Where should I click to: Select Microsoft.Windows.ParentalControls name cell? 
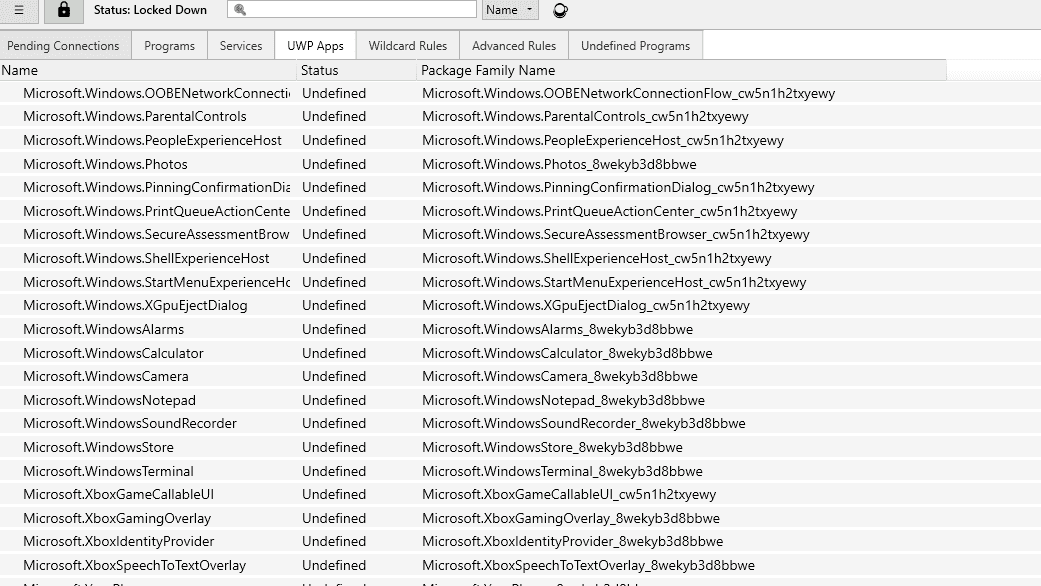tap(135, 116)
